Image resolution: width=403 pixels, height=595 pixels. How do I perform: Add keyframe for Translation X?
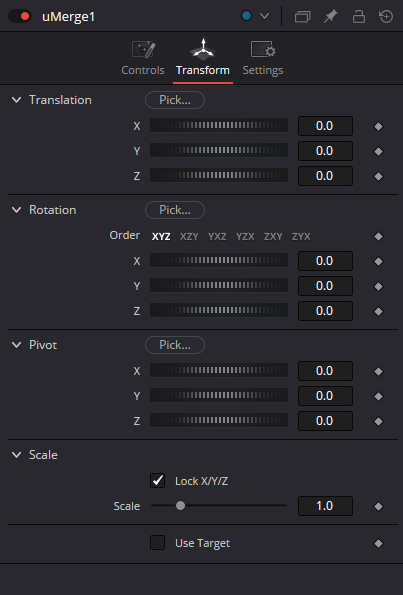tap(378, 126)
